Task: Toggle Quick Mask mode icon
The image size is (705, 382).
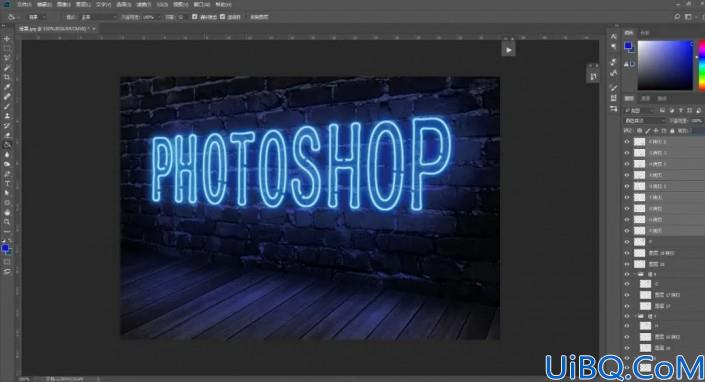Action: pyautogui.click(x=7, y=262)
